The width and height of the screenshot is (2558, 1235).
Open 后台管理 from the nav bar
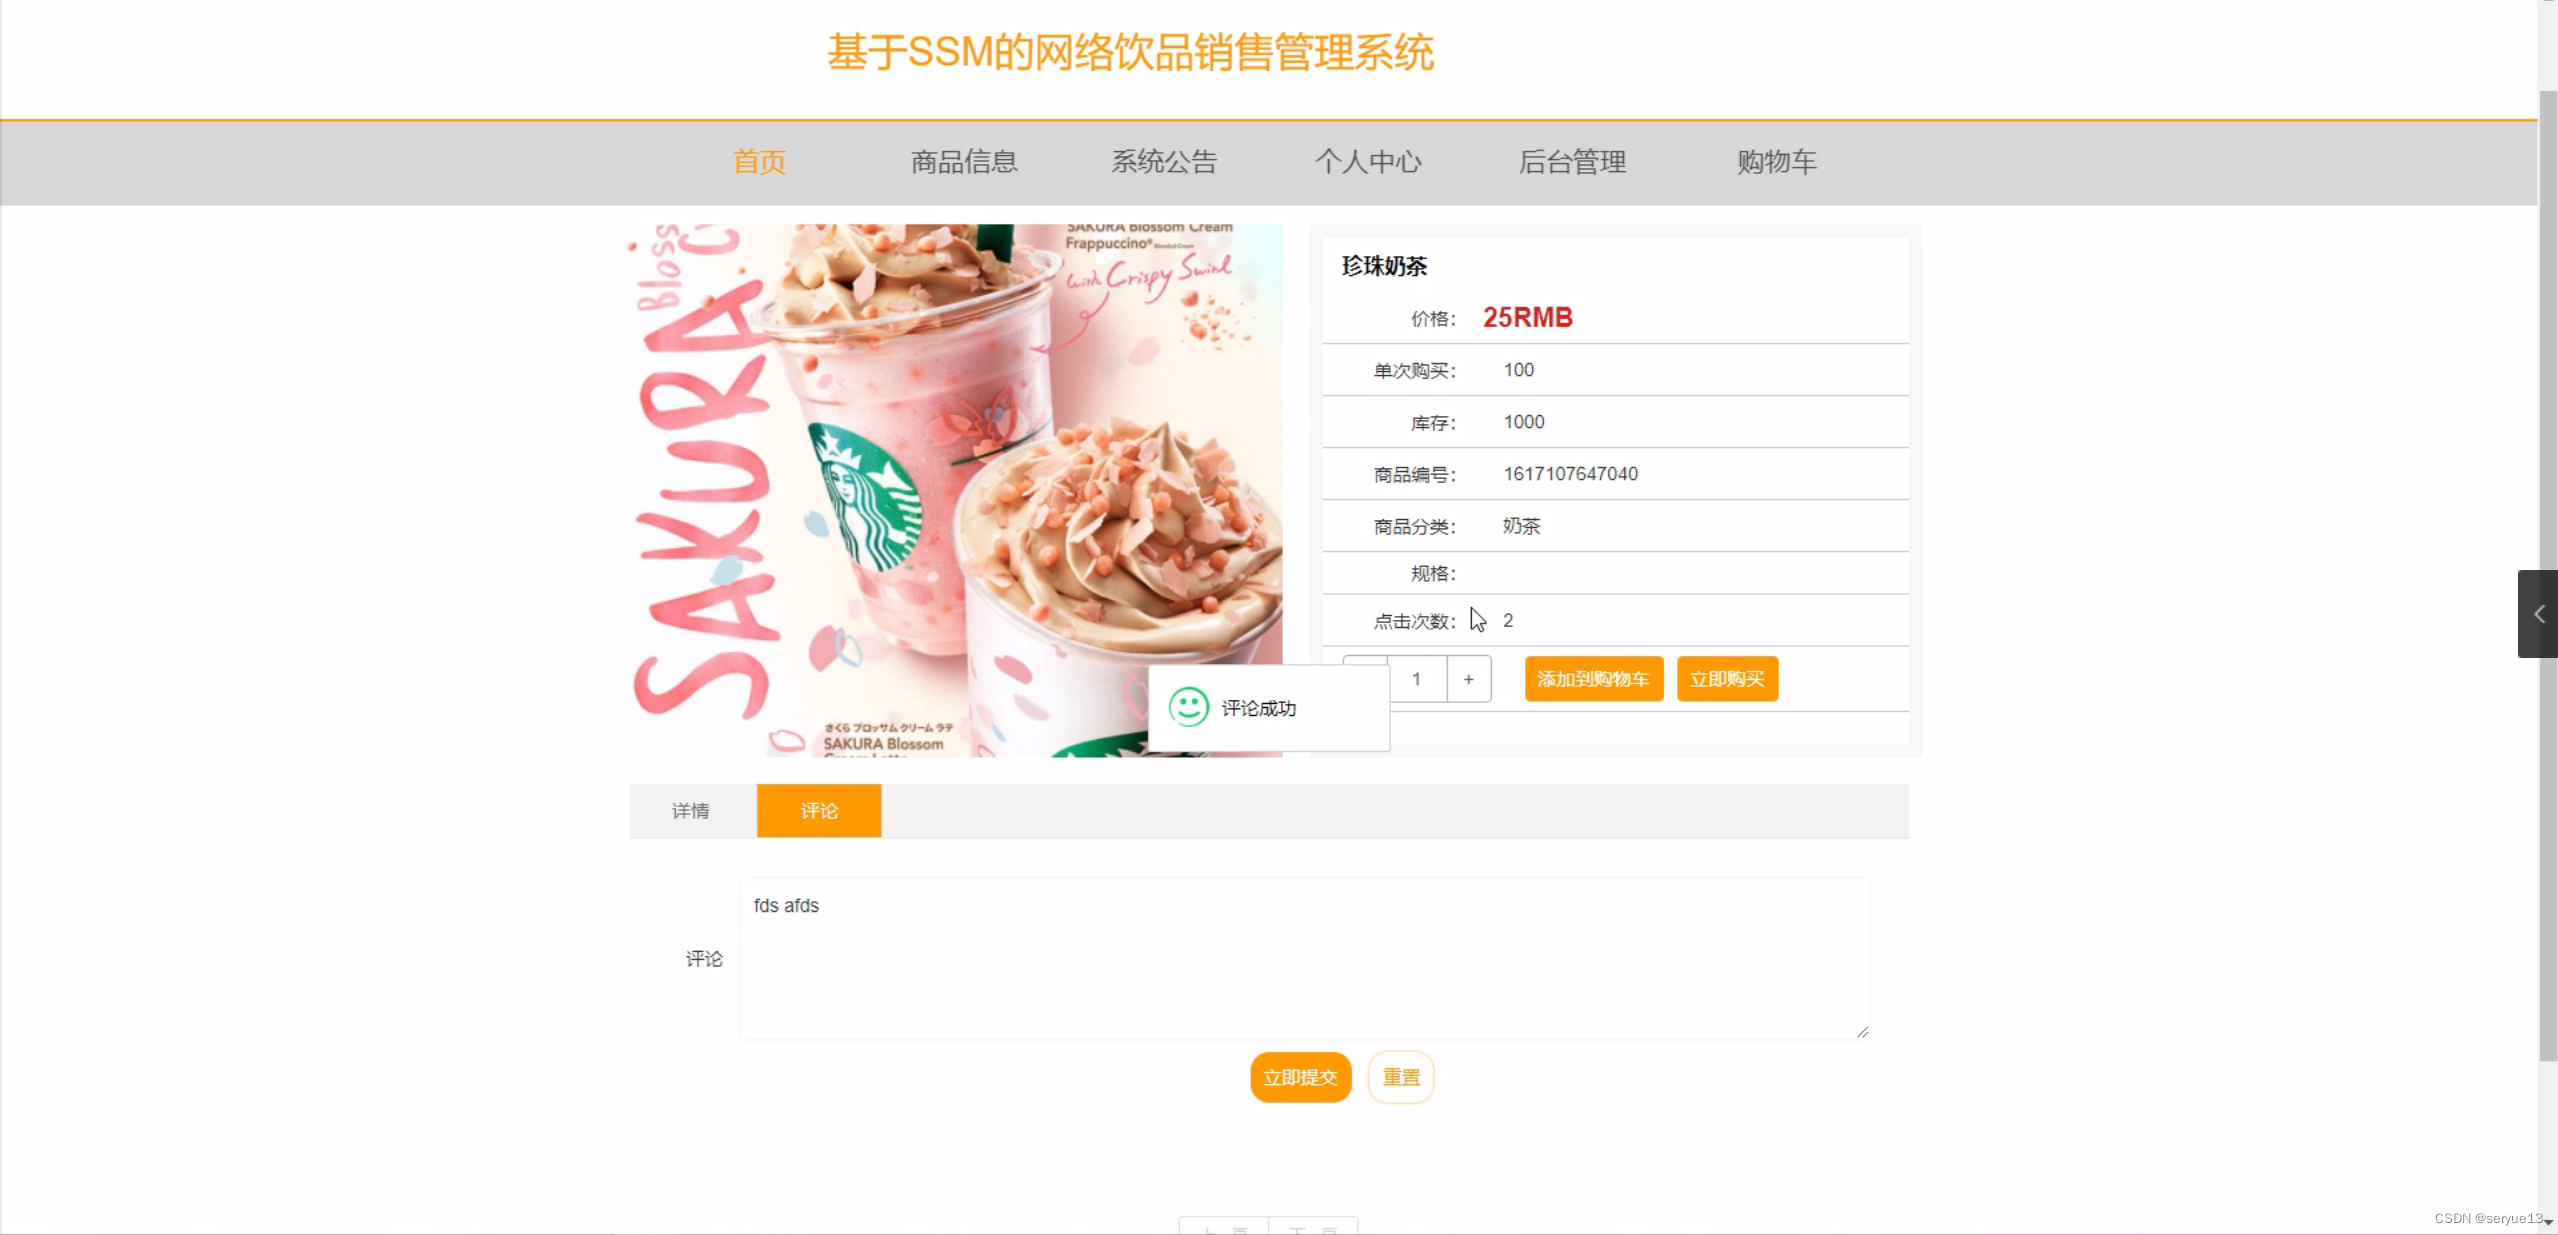coord(1572,162)
